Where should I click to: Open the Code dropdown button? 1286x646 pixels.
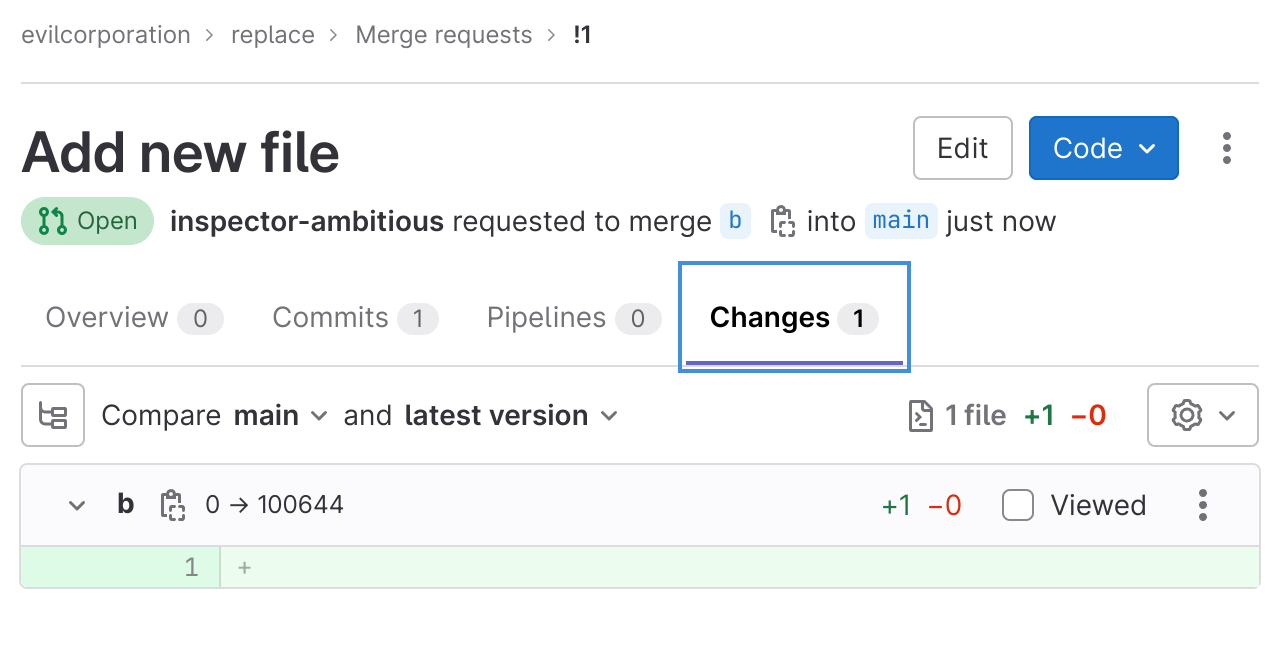[1103, 148]
